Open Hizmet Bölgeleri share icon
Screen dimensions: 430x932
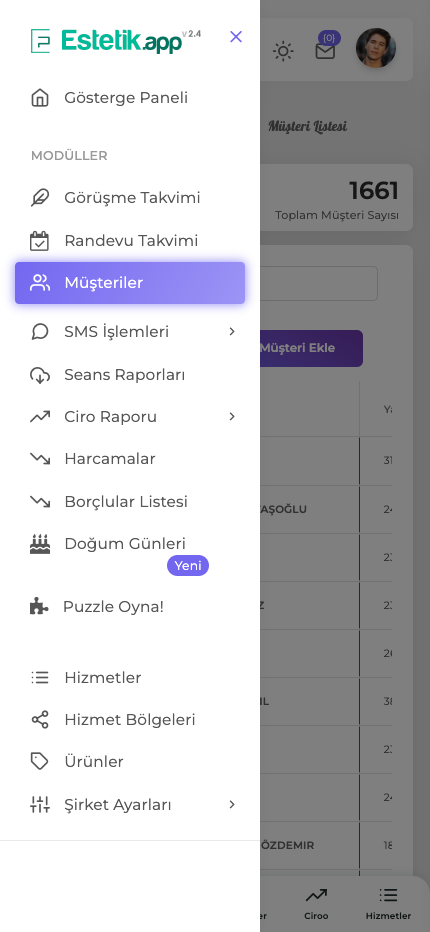tap(40, 720)
